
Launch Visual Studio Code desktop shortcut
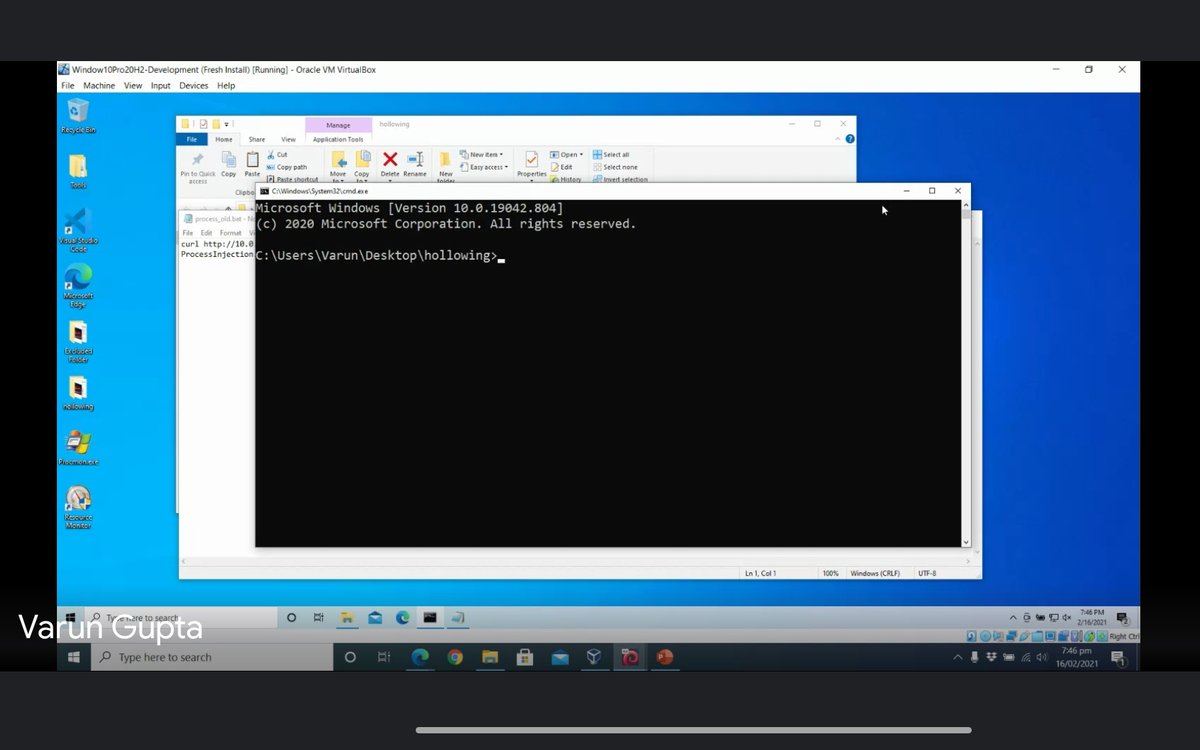tap(78, 229)
